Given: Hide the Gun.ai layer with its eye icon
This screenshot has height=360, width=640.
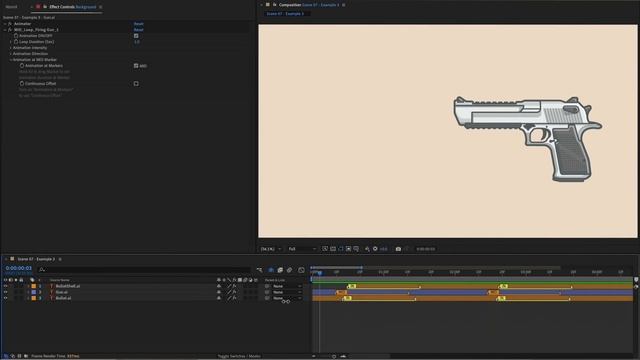Looking at the screenshot, I should click(x=5, y=292).
